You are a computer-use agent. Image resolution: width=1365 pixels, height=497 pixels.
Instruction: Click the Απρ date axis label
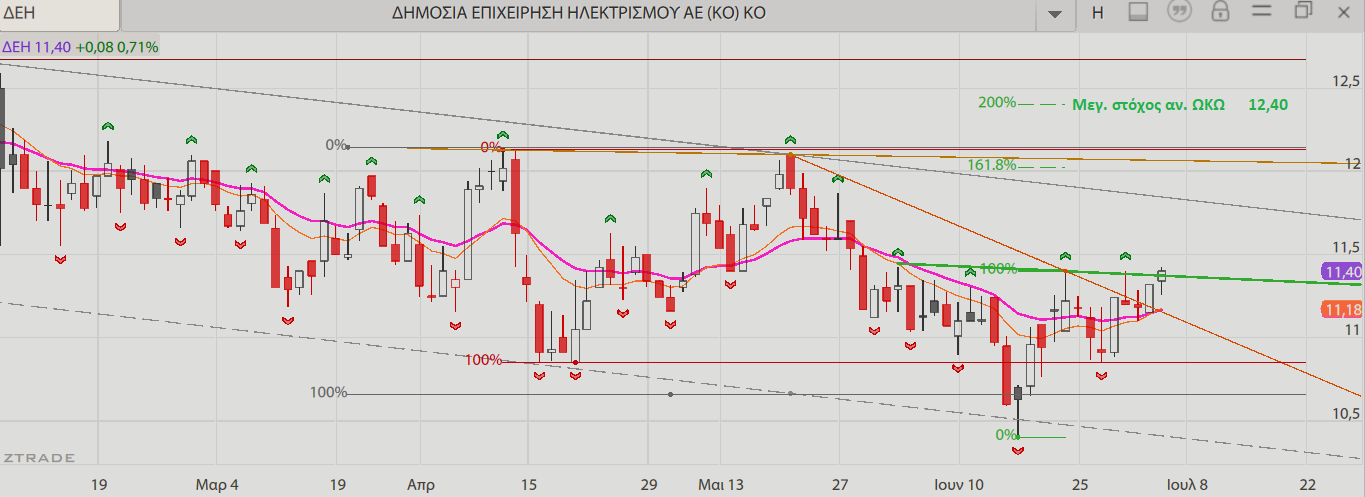421,485
